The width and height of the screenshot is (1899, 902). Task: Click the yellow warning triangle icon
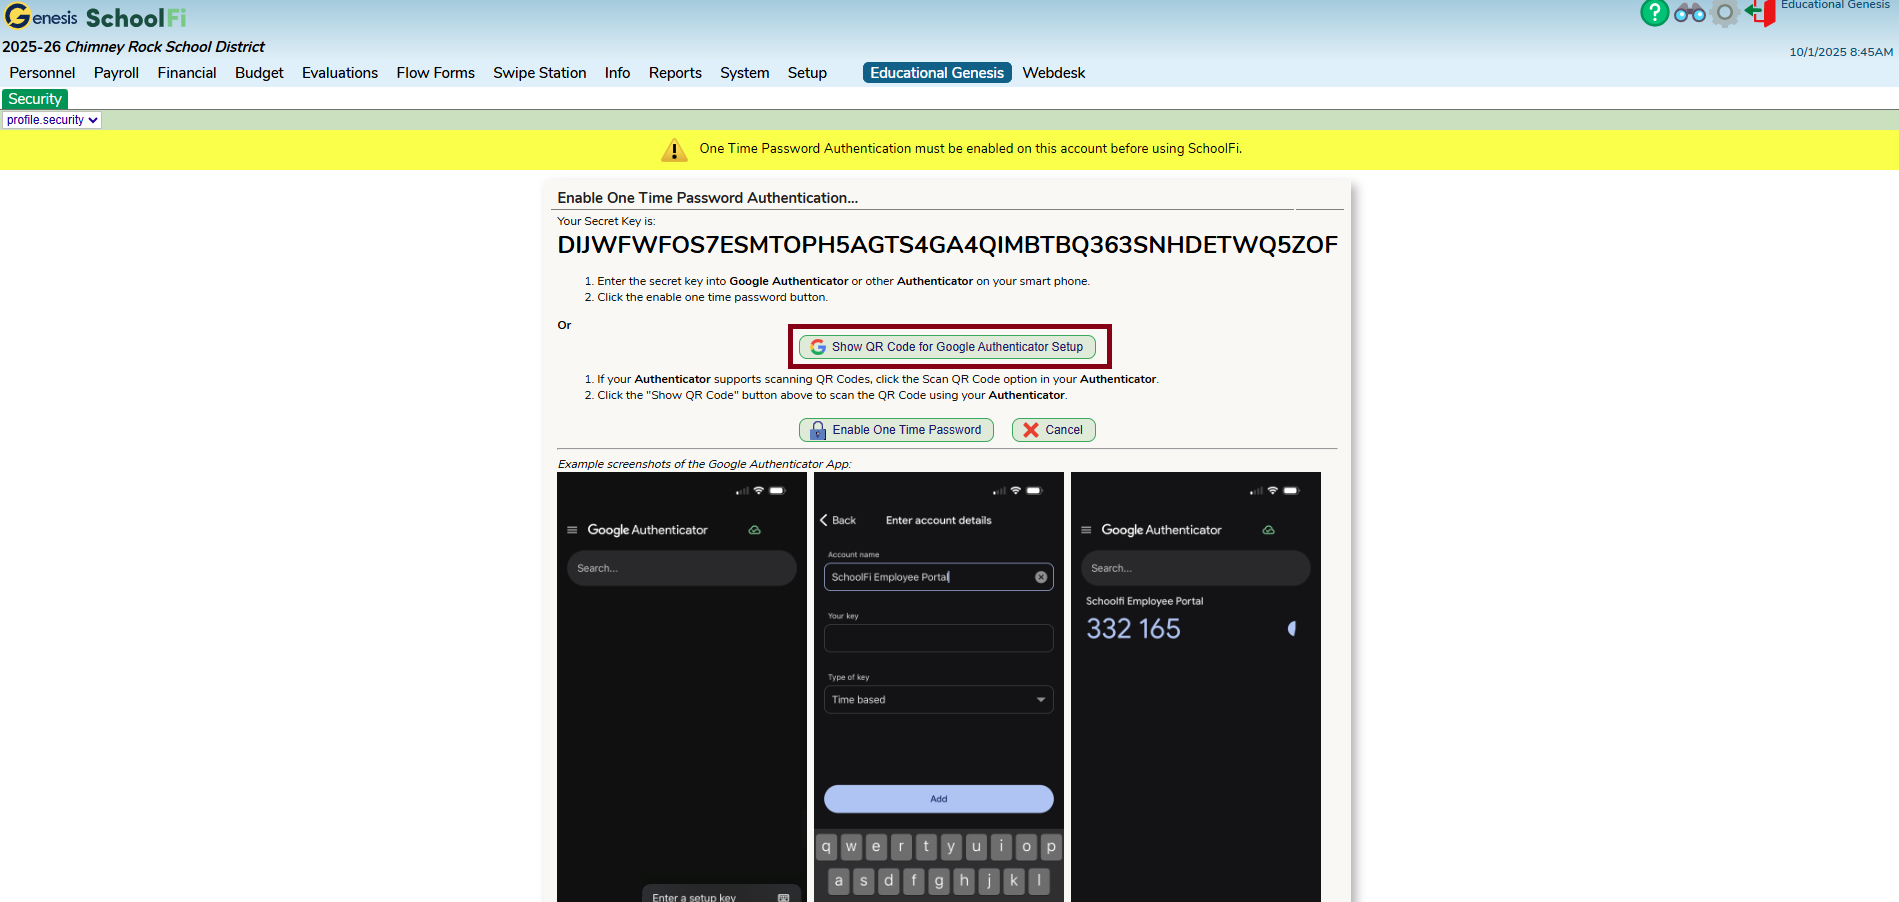pyautogui.click(x=674, y=149)
